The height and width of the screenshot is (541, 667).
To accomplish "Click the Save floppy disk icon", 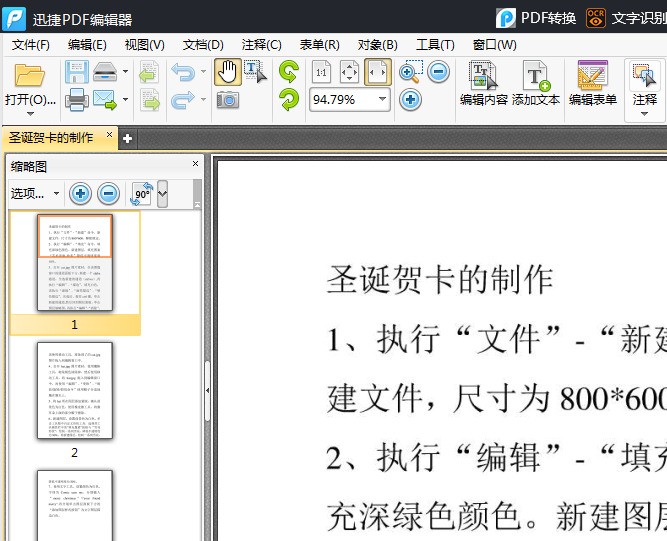I will [x=76, y=72].
